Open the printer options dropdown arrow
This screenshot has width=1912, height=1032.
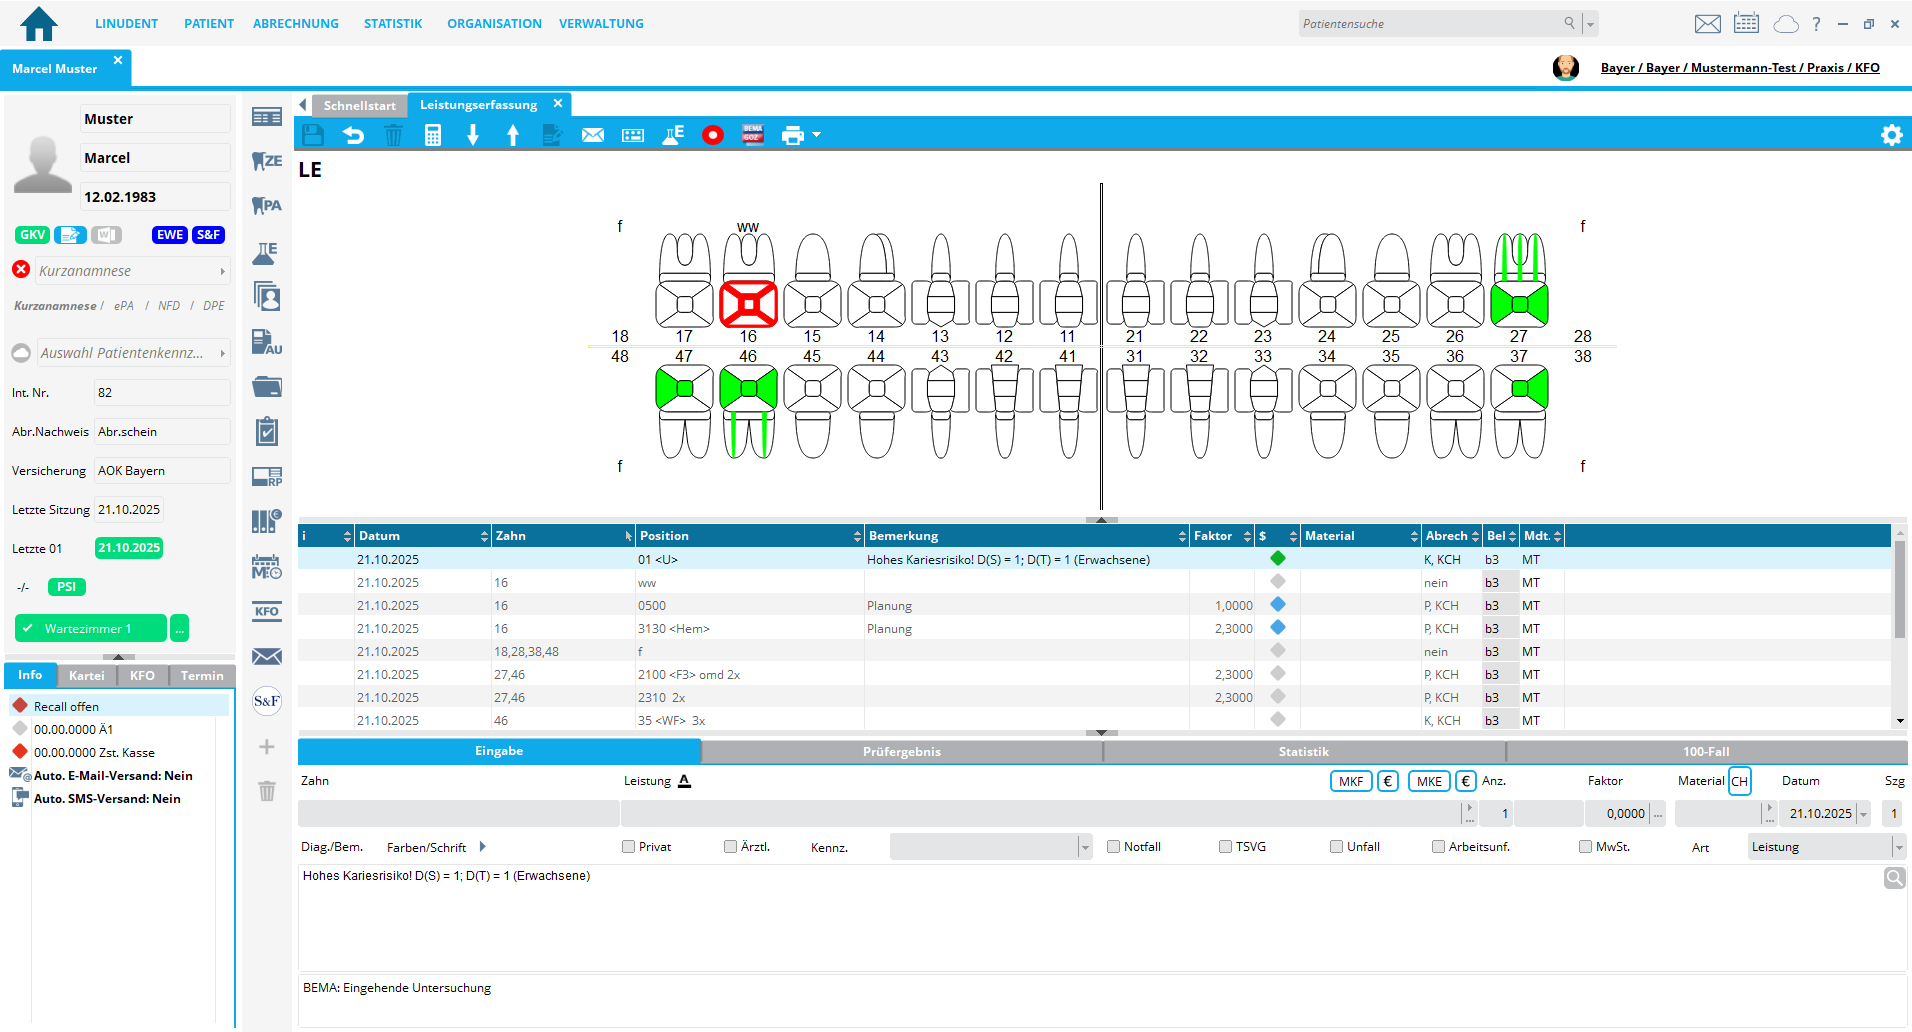pyautogui.click(x=817, y=135)
